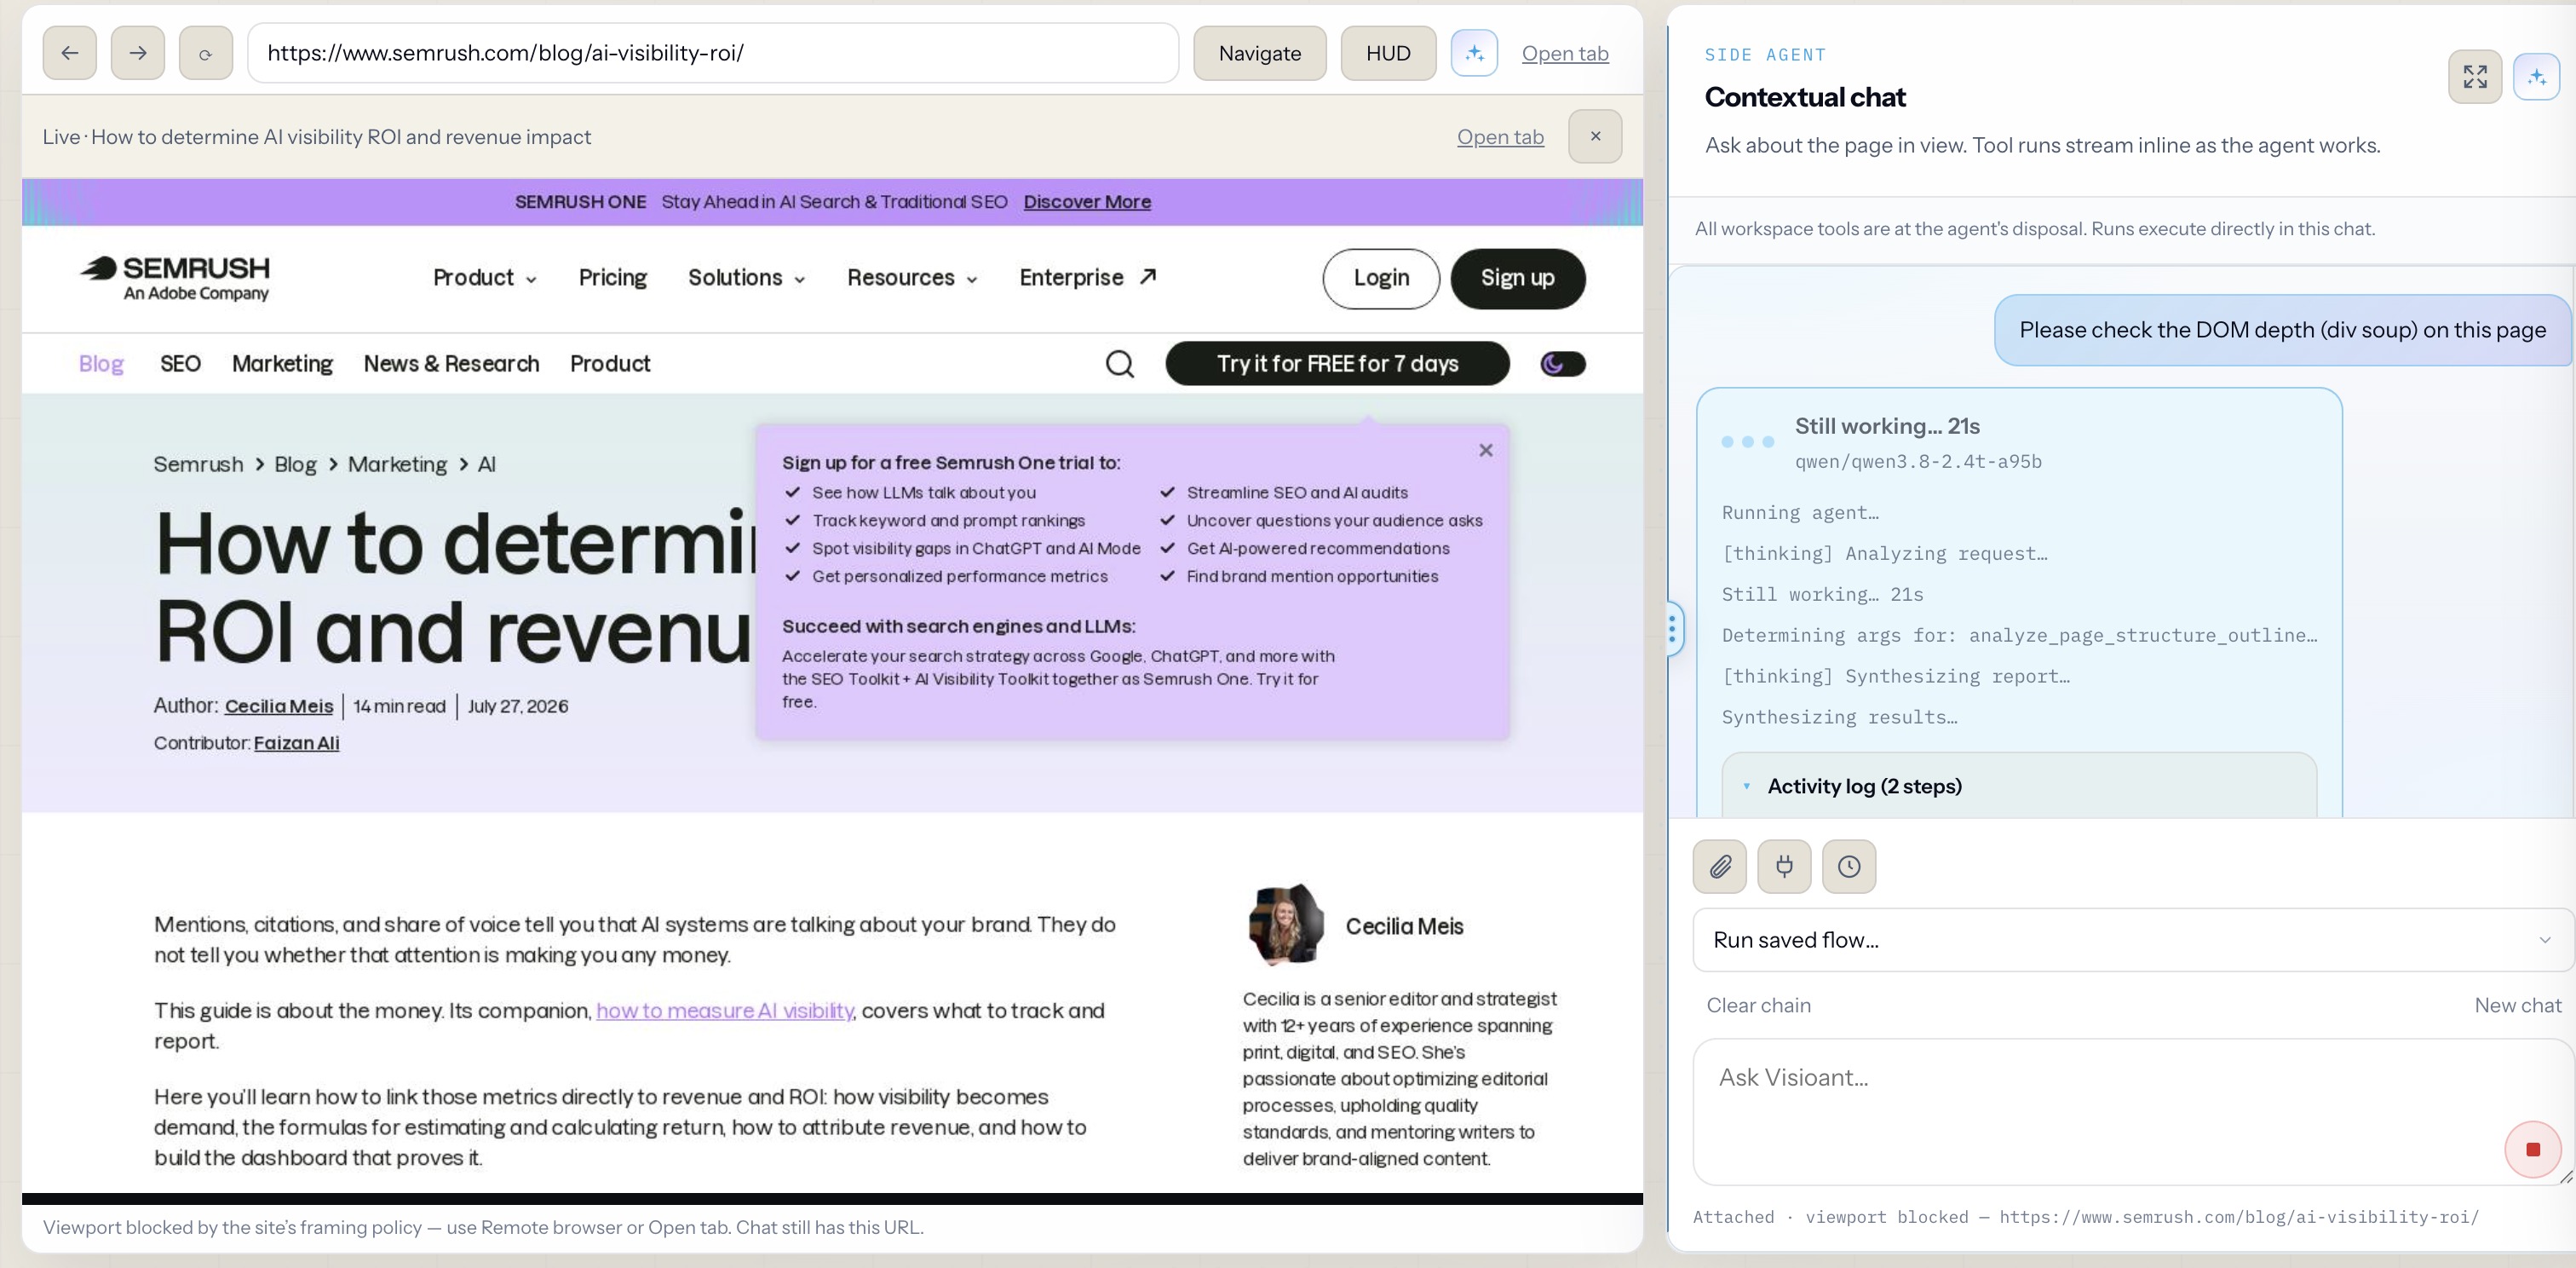Click the Marketing breadcrumb link

tap(397, 464)
